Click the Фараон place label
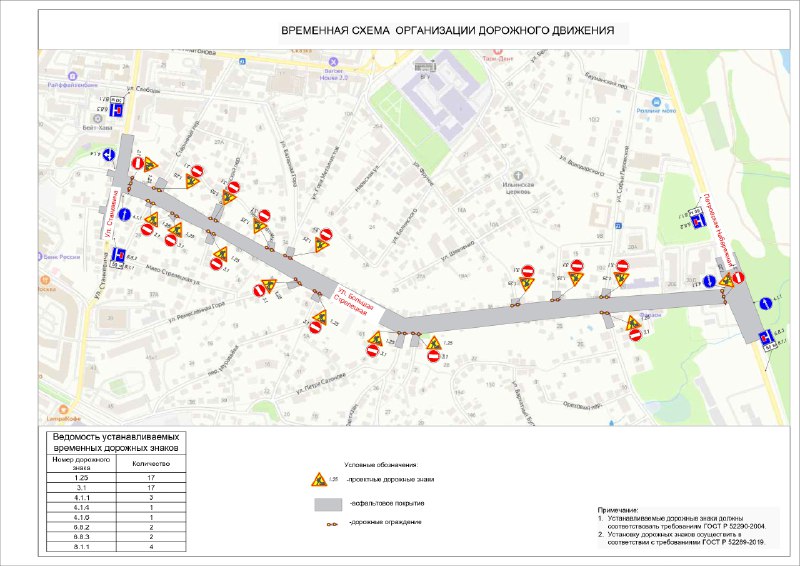This screenshot has height=566, width=800. (x=651, y=315)
